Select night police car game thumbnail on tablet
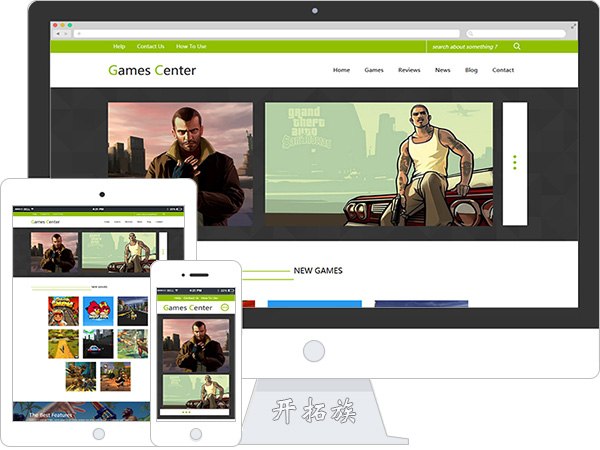 [x=98, y=344]
